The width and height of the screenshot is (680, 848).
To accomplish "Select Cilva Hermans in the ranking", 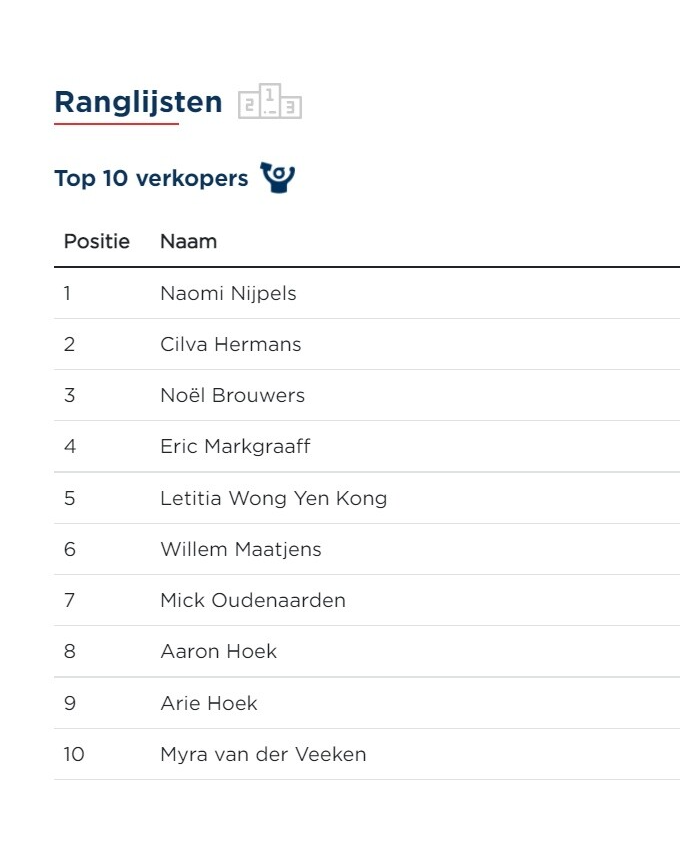I will click(230, 344).
